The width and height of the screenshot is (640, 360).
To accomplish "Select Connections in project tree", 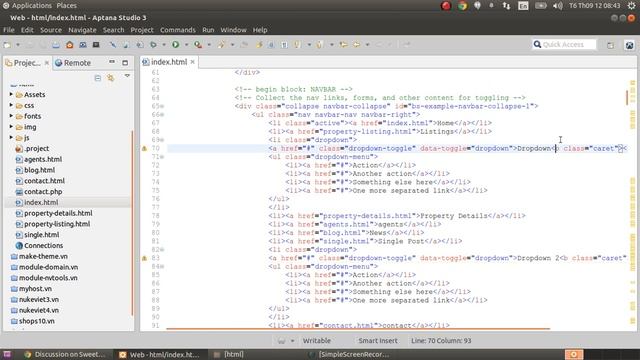I will pyautogui.click(x=39, y=245).
